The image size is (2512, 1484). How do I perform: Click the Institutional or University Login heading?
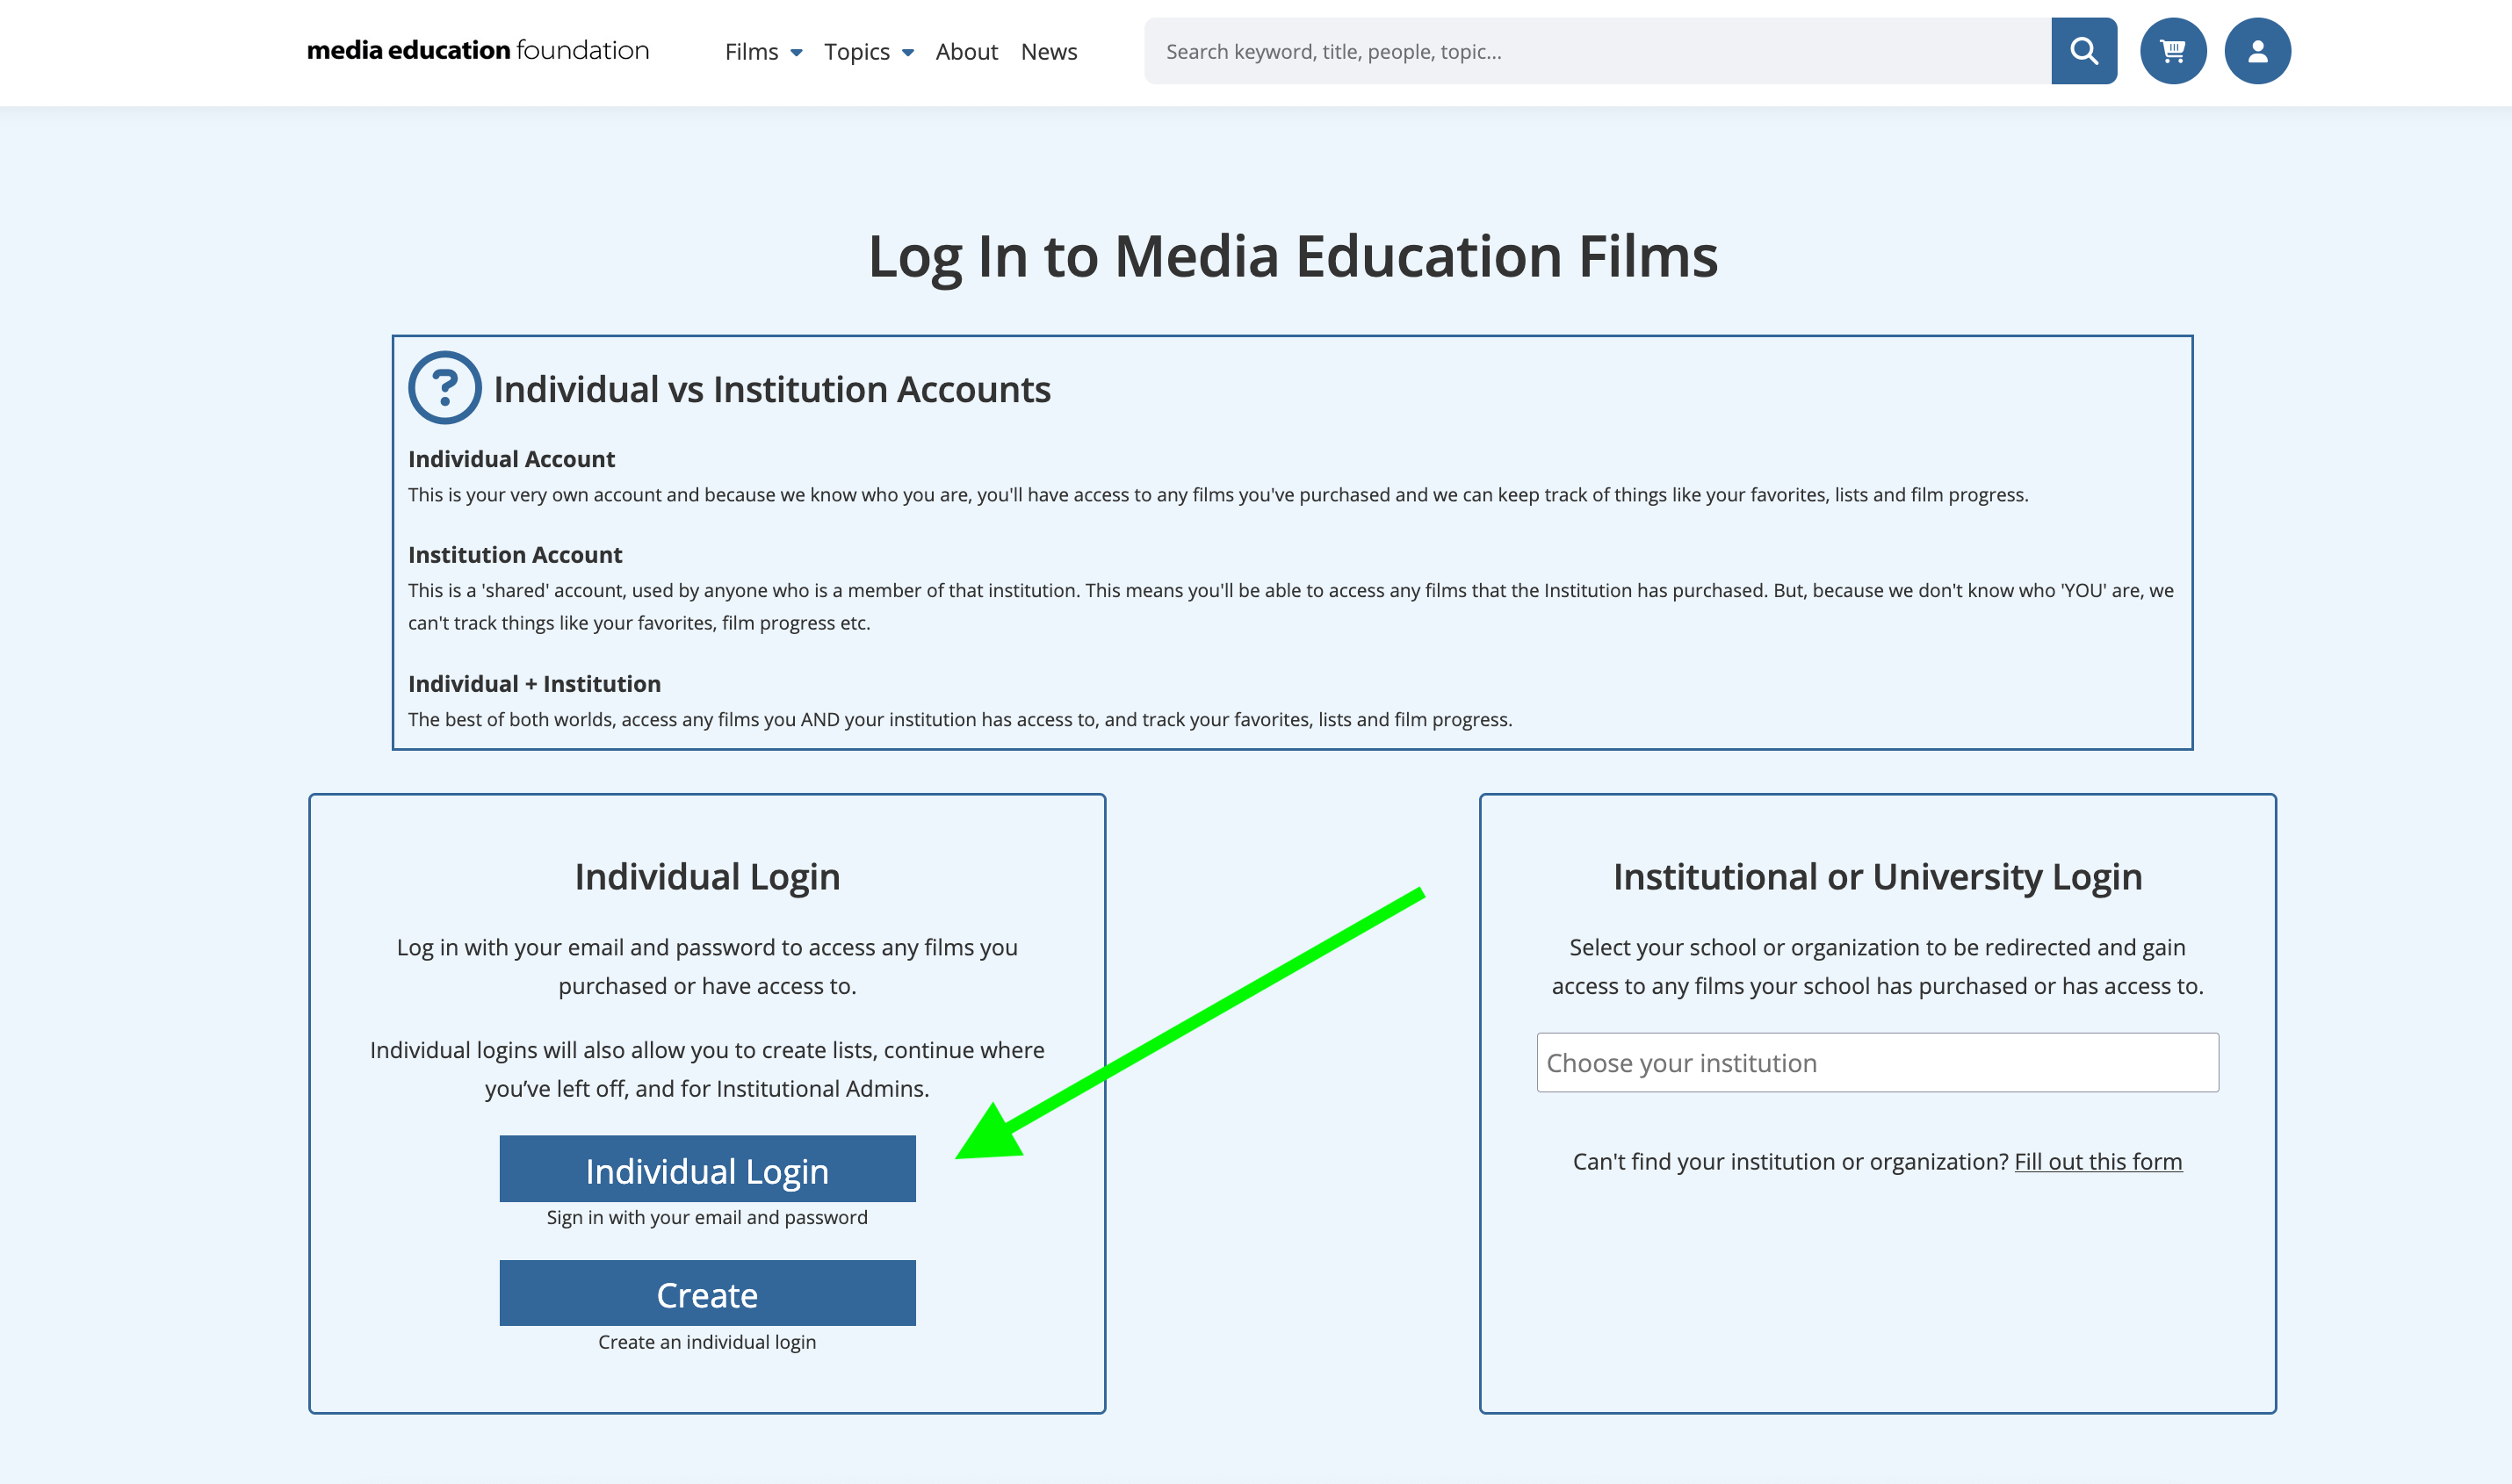1877,877
